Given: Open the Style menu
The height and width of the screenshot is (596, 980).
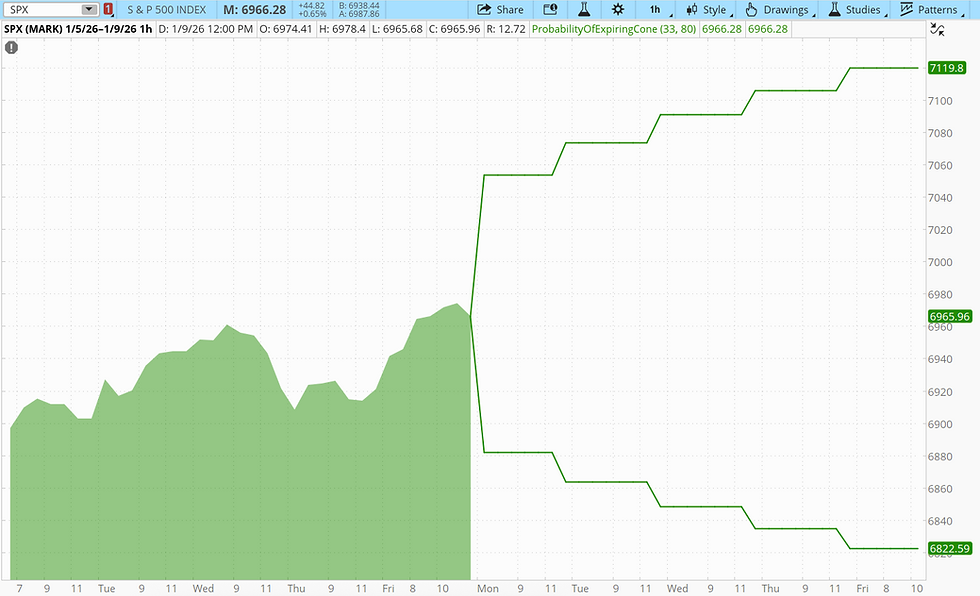Looking at the screenshot, I should pos(708,9).
